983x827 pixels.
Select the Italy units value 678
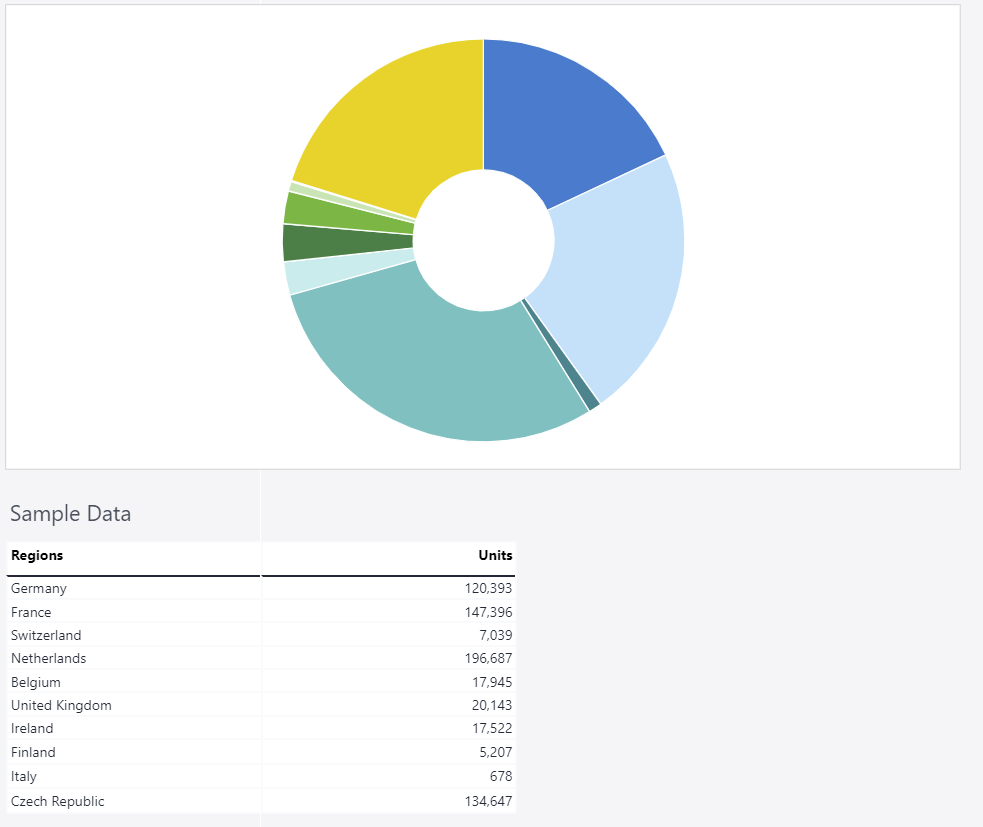click(x=502, y=776)
